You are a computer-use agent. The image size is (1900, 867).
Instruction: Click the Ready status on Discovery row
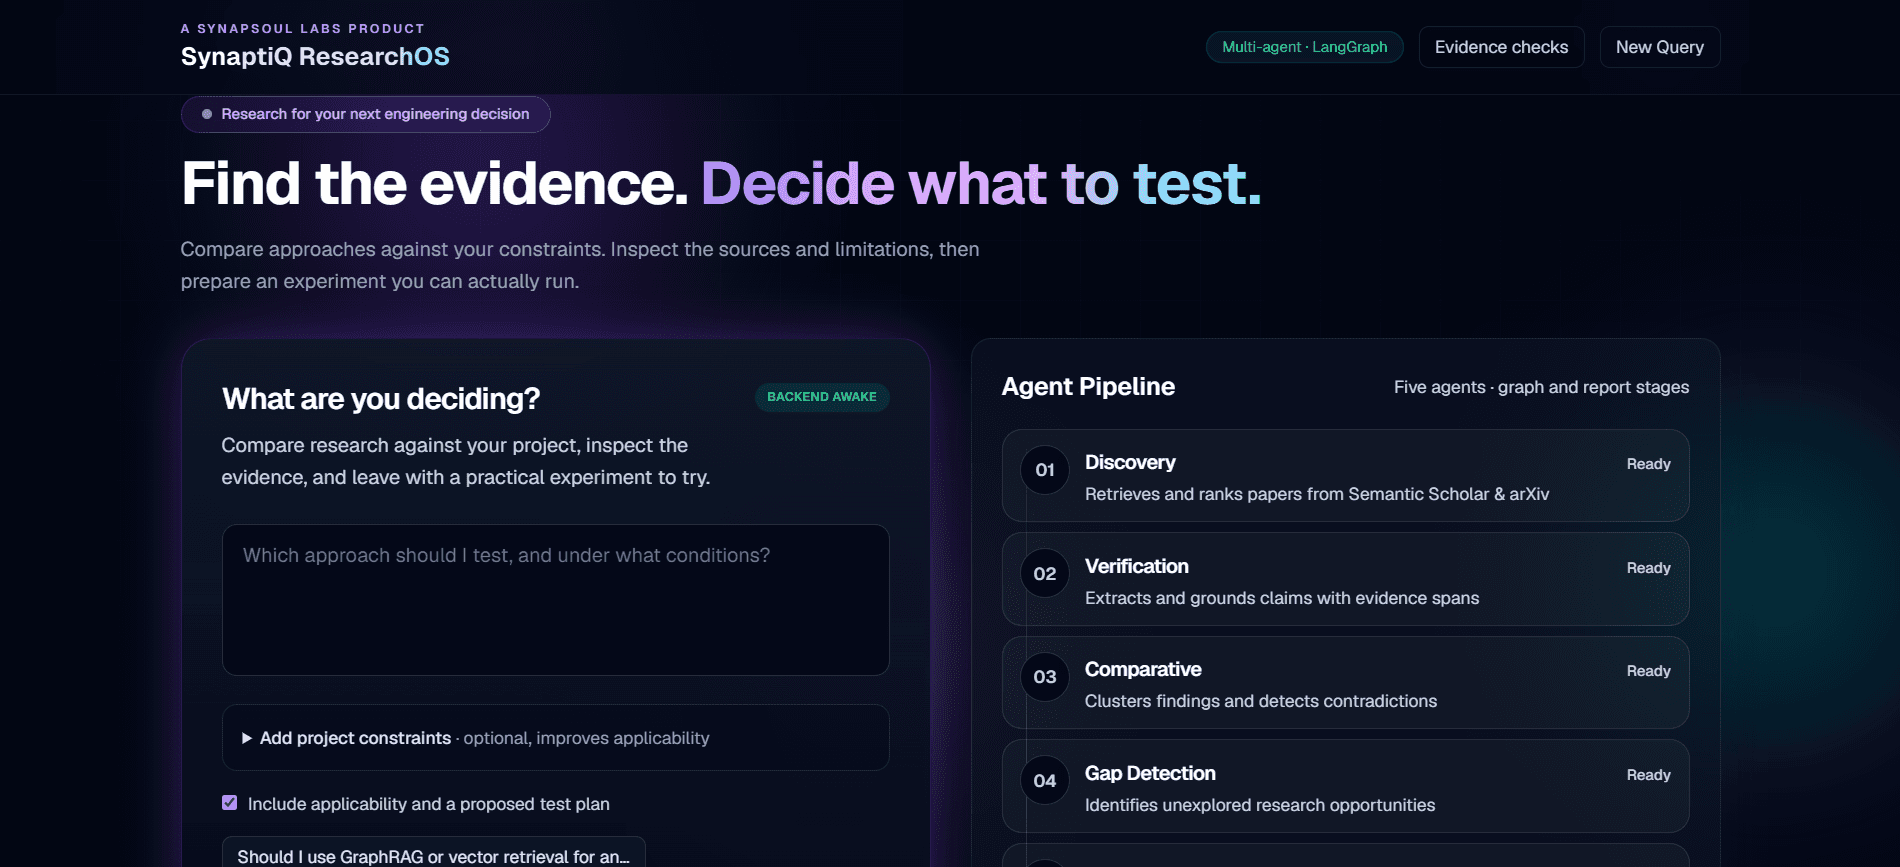coord(1648,464)
